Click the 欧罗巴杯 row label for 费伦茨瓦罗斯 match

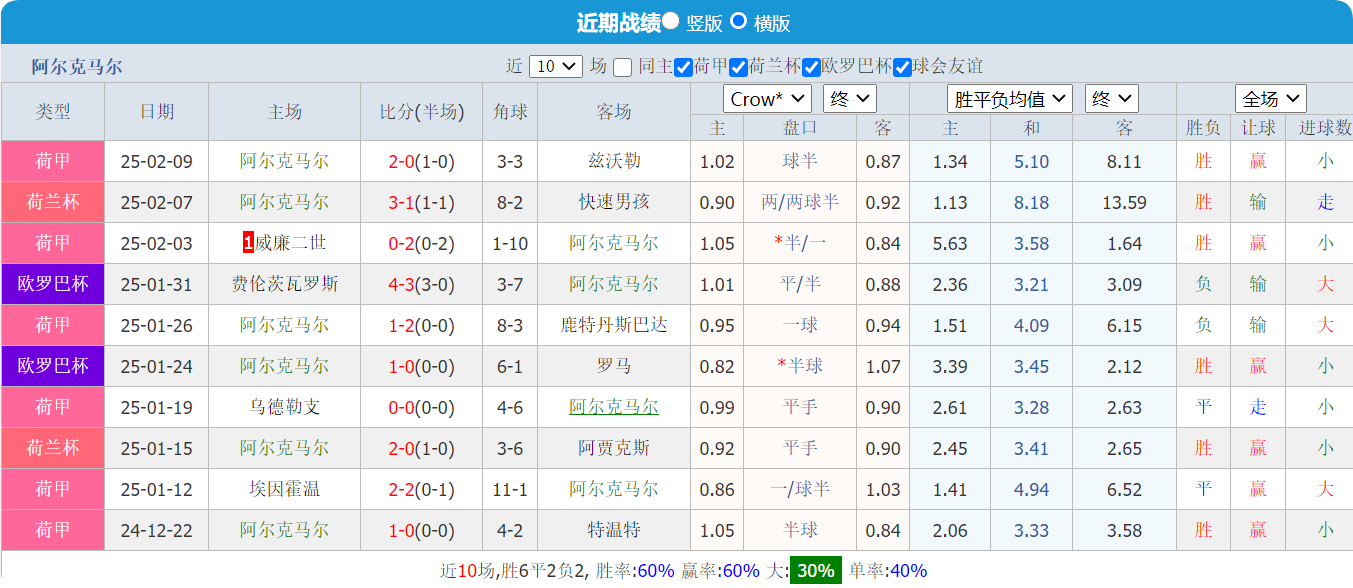point(52,284)
